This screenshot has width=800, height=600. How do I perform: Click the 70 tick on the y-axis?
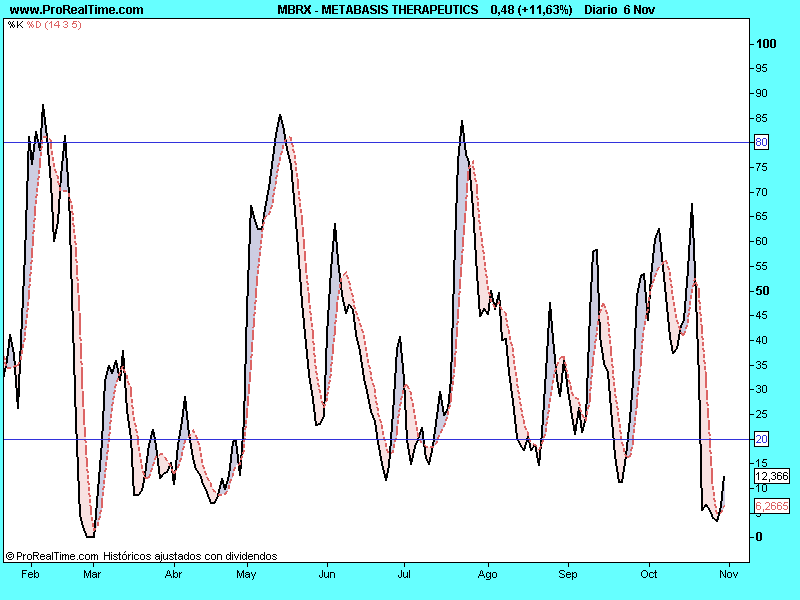coord(761,192)
